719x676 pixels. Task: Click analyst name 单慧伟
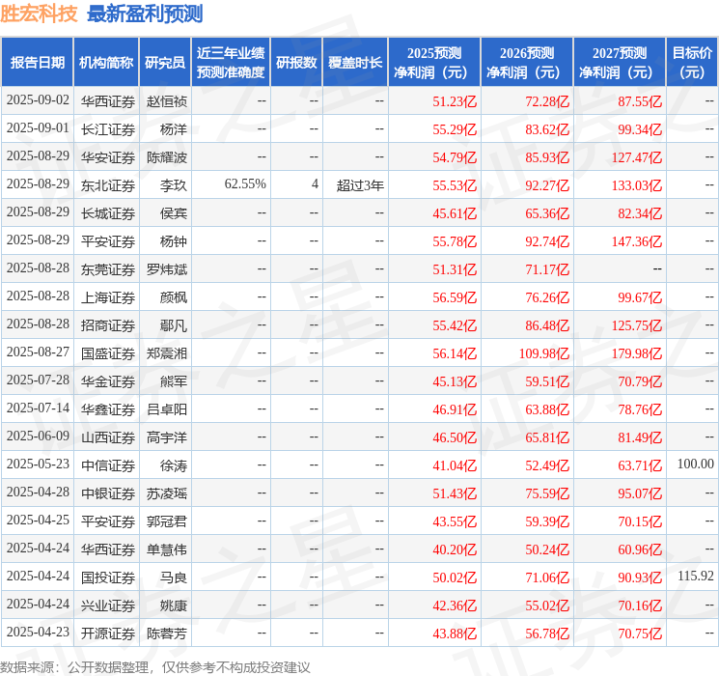[166, 550]
